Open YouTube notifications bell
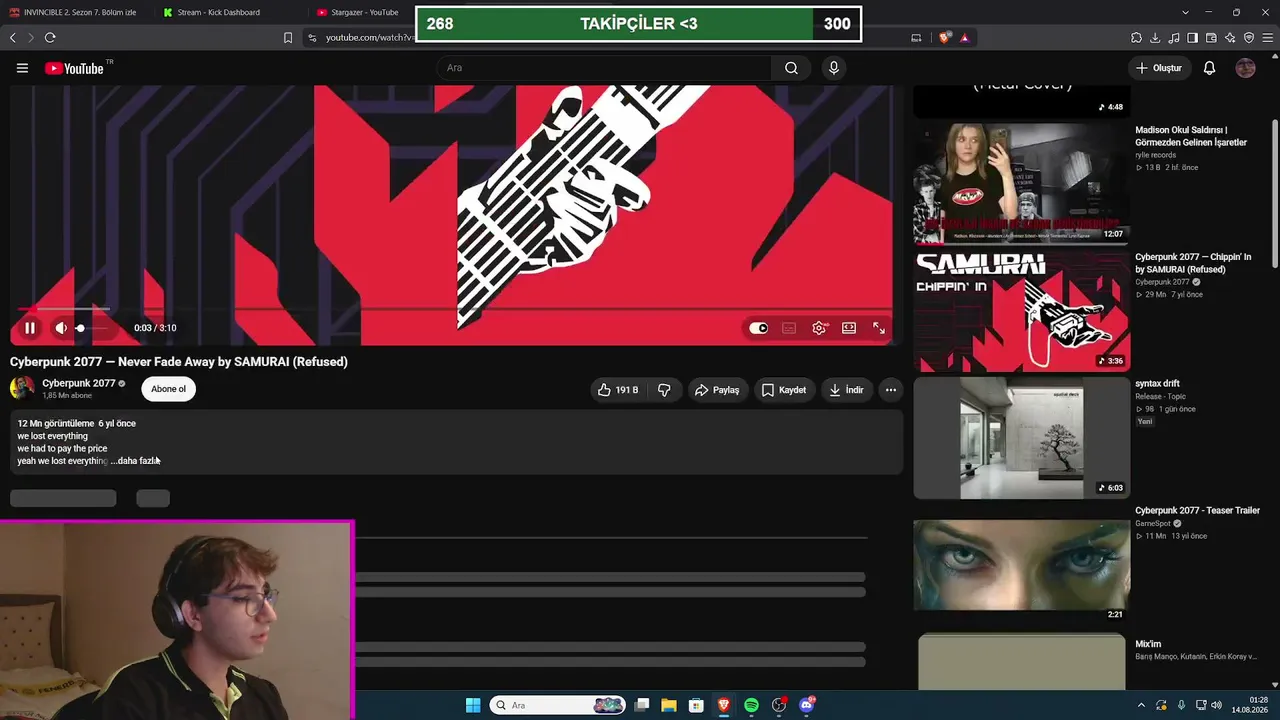The width and height of the screenshot is (1280, 720). pyautogui.click(x=1209, y=68)
